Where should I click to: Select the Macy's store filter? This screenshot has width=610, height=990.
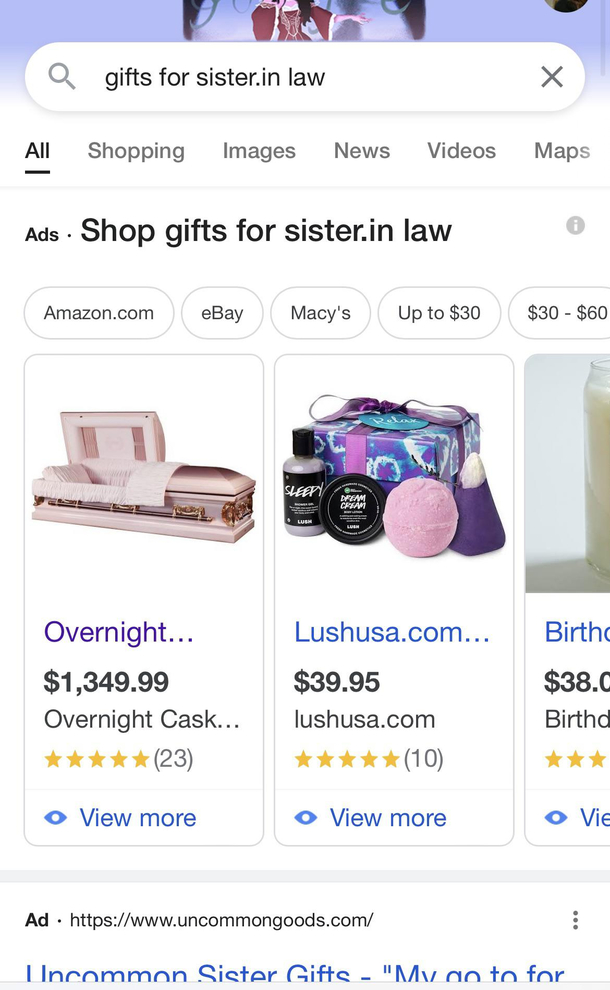click(320, 313)
